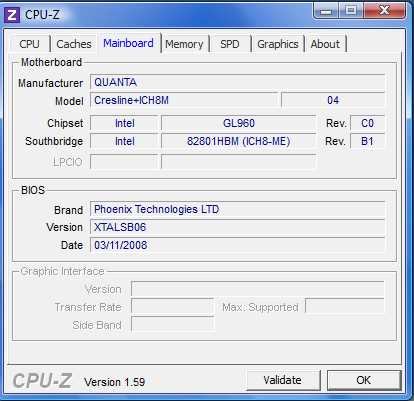Click the Manufacturer field showing QUANTA
The image size is (414, 401).
pyautogui.click(x=237, y=82)
